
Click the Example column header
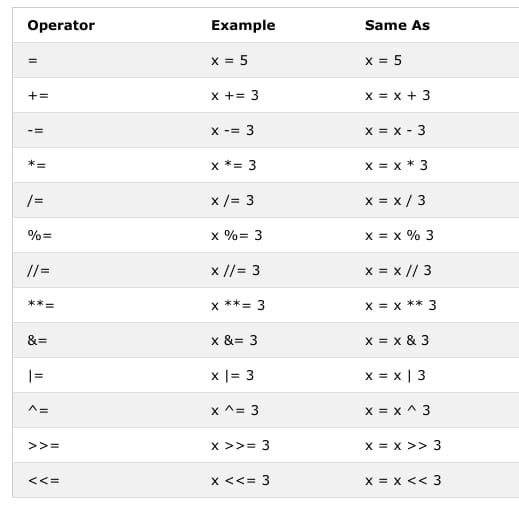[x=243, y=25]
